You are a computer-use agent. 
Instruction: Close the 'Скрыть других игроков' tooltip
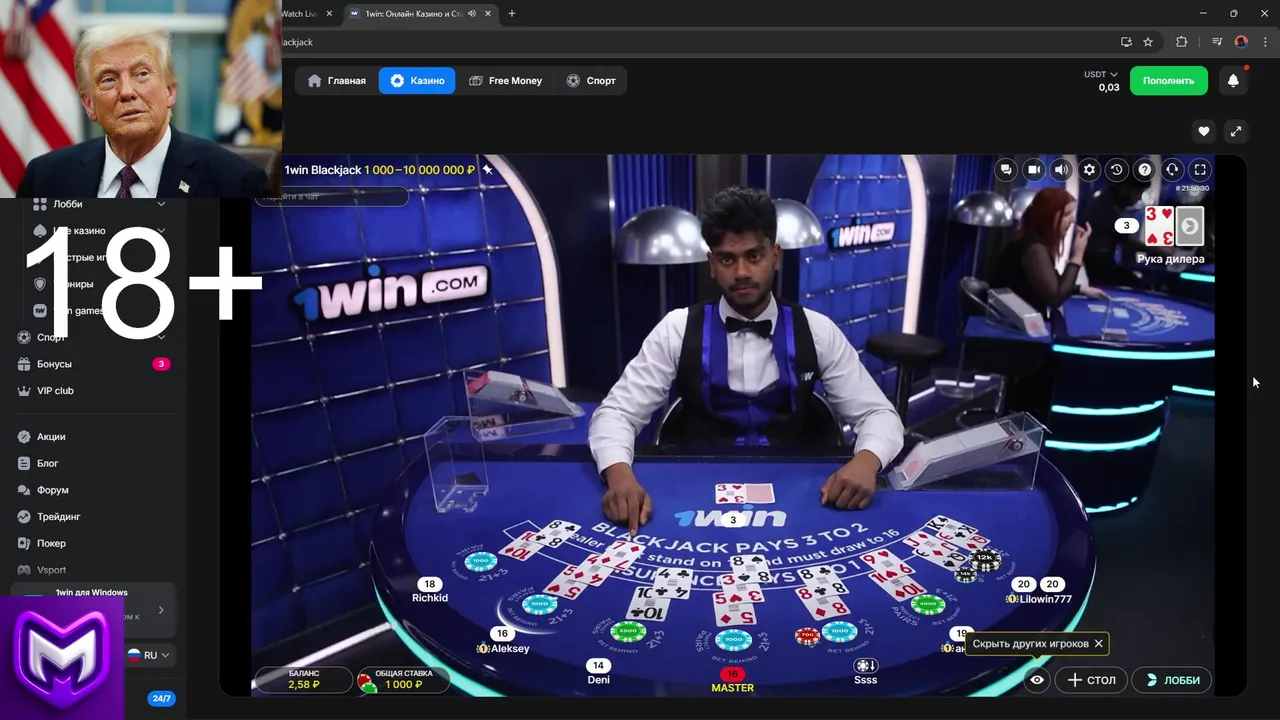point(1098,644)
